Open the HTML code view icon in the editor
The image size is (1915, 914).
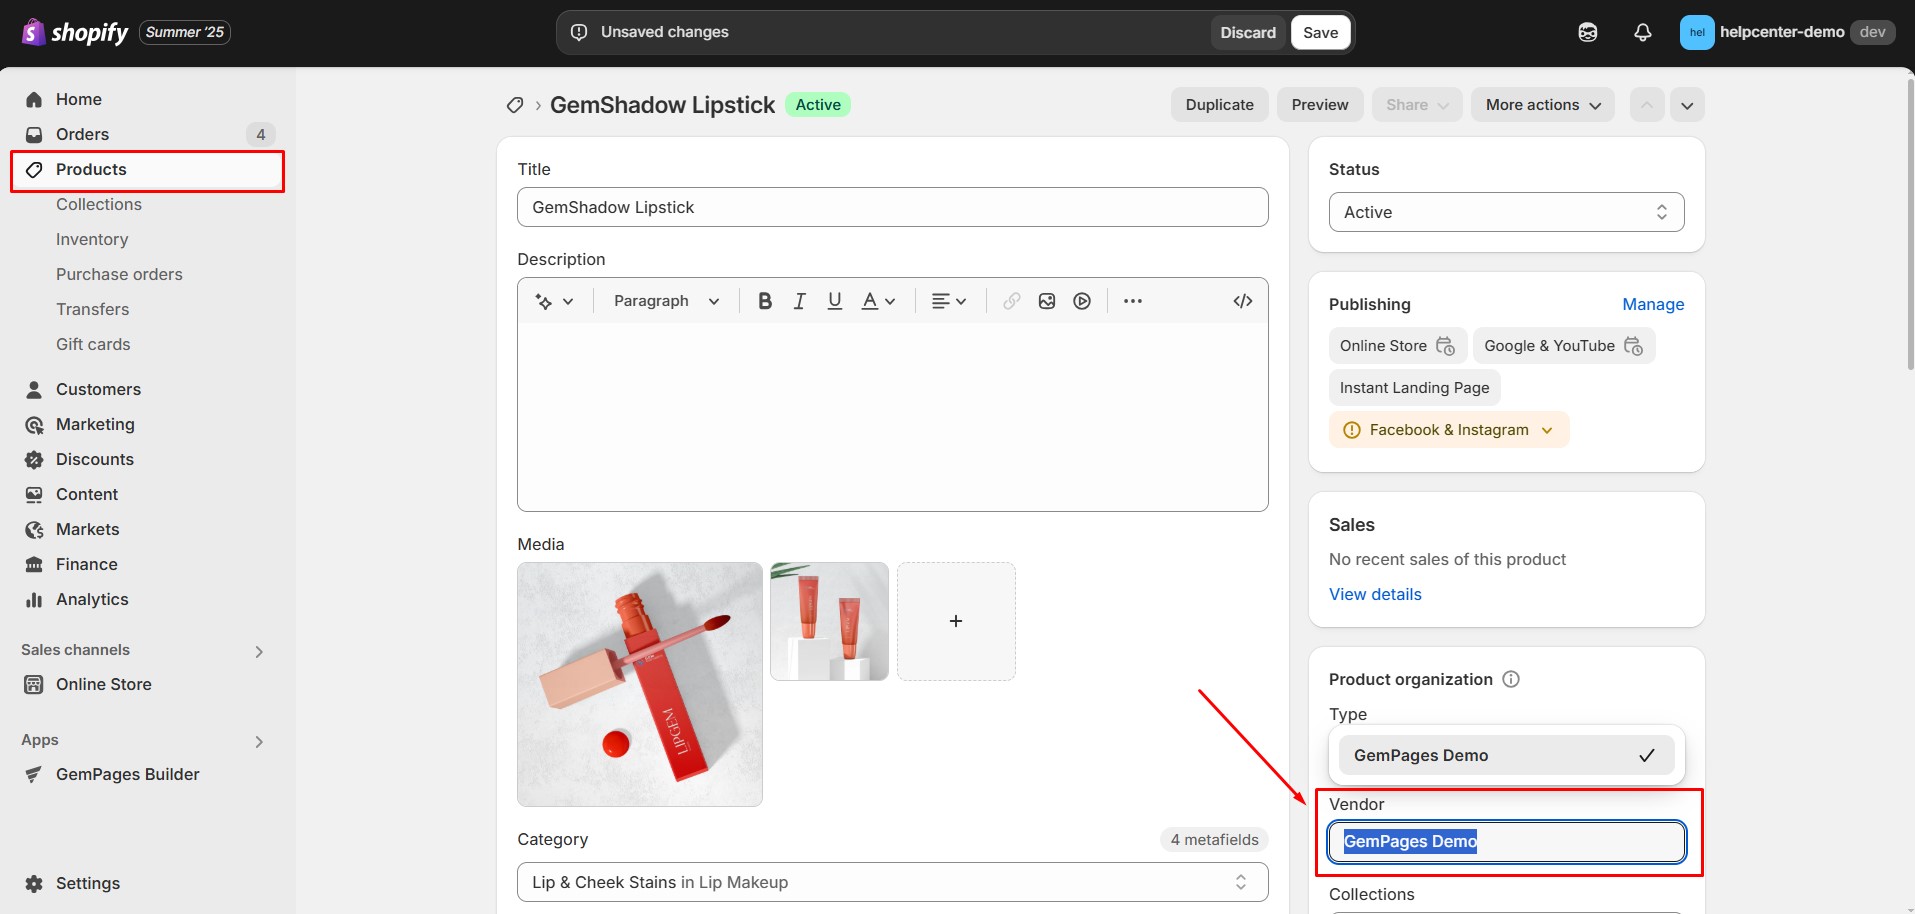click(x=1242, y=300)
